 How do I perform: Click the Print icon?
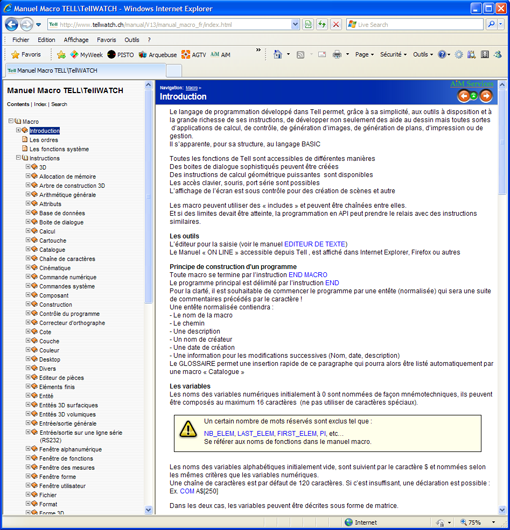[337, 54]
